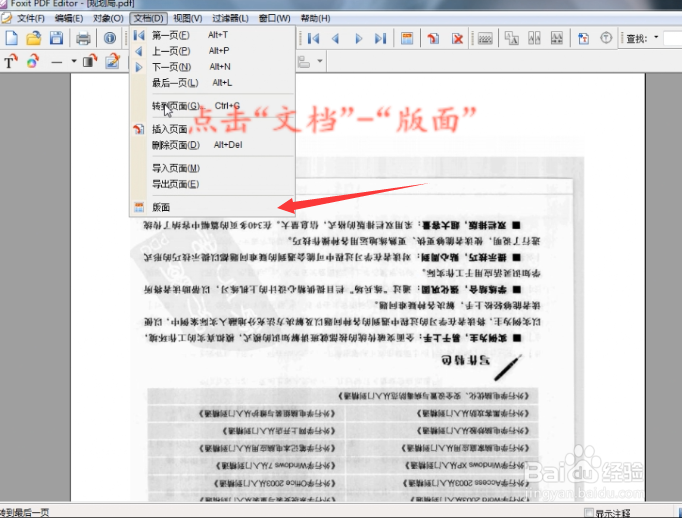Click the app icon on the menu bar
Screen dimensions: 682x518
pyautogui.click(x=6, y=18)
